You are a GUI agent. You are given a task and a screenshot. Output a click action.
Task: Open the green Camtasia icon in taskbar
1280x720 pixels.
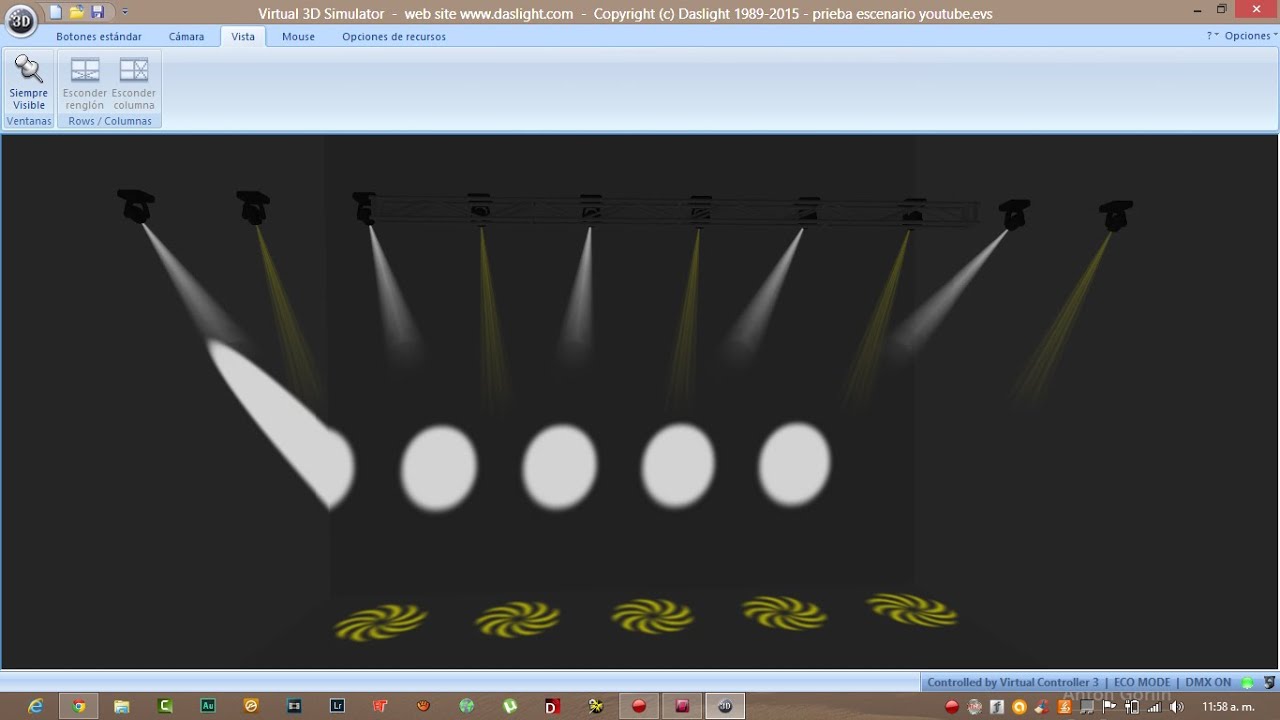pos(165,706)
